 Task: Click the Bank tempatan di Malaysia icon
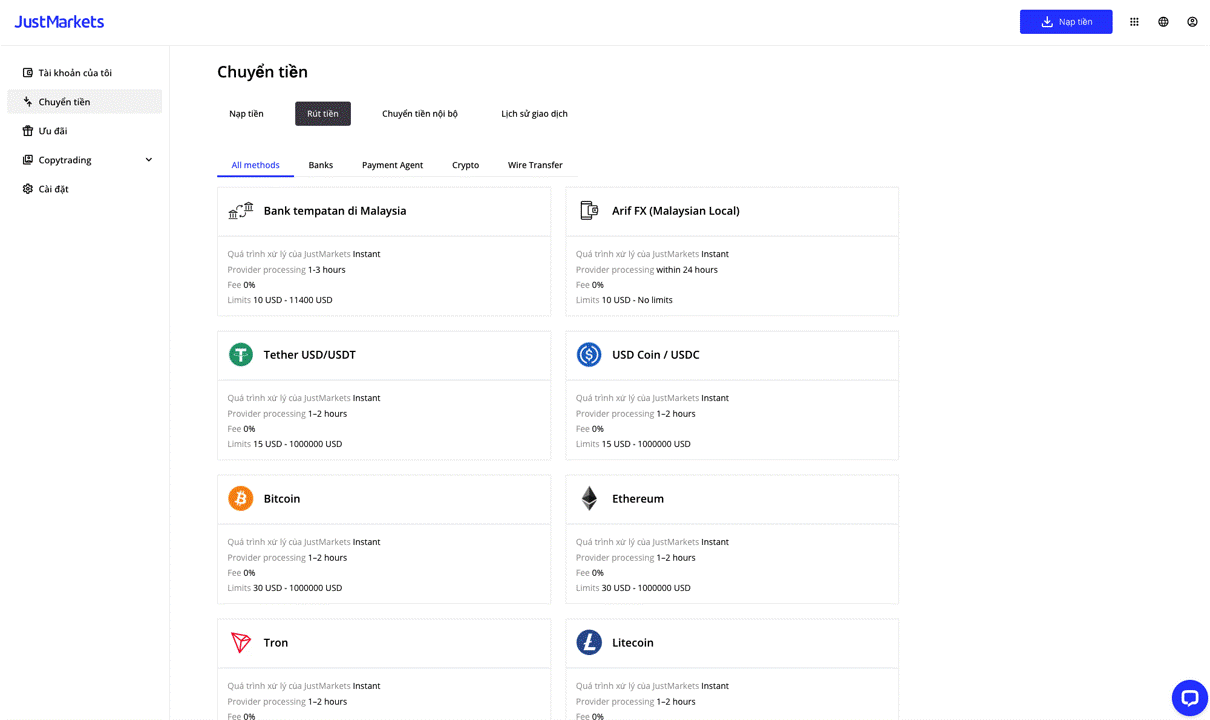click(241, 211)
